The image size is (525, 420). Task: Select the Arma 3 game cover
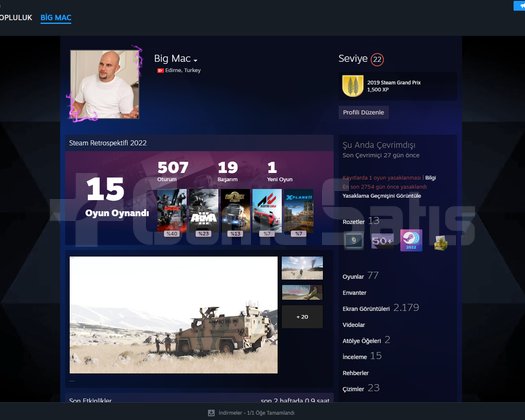[204, 211]
